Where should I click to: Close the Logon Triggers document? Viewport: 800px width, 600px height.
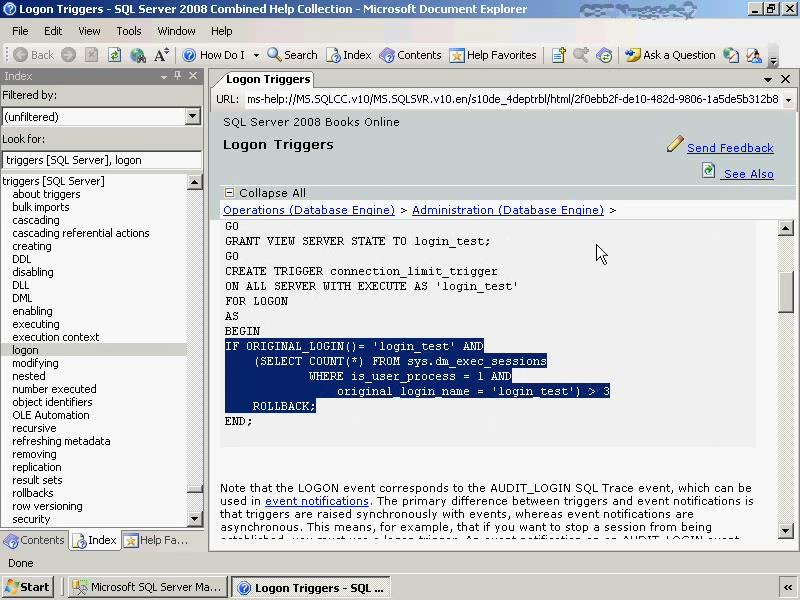786,79
